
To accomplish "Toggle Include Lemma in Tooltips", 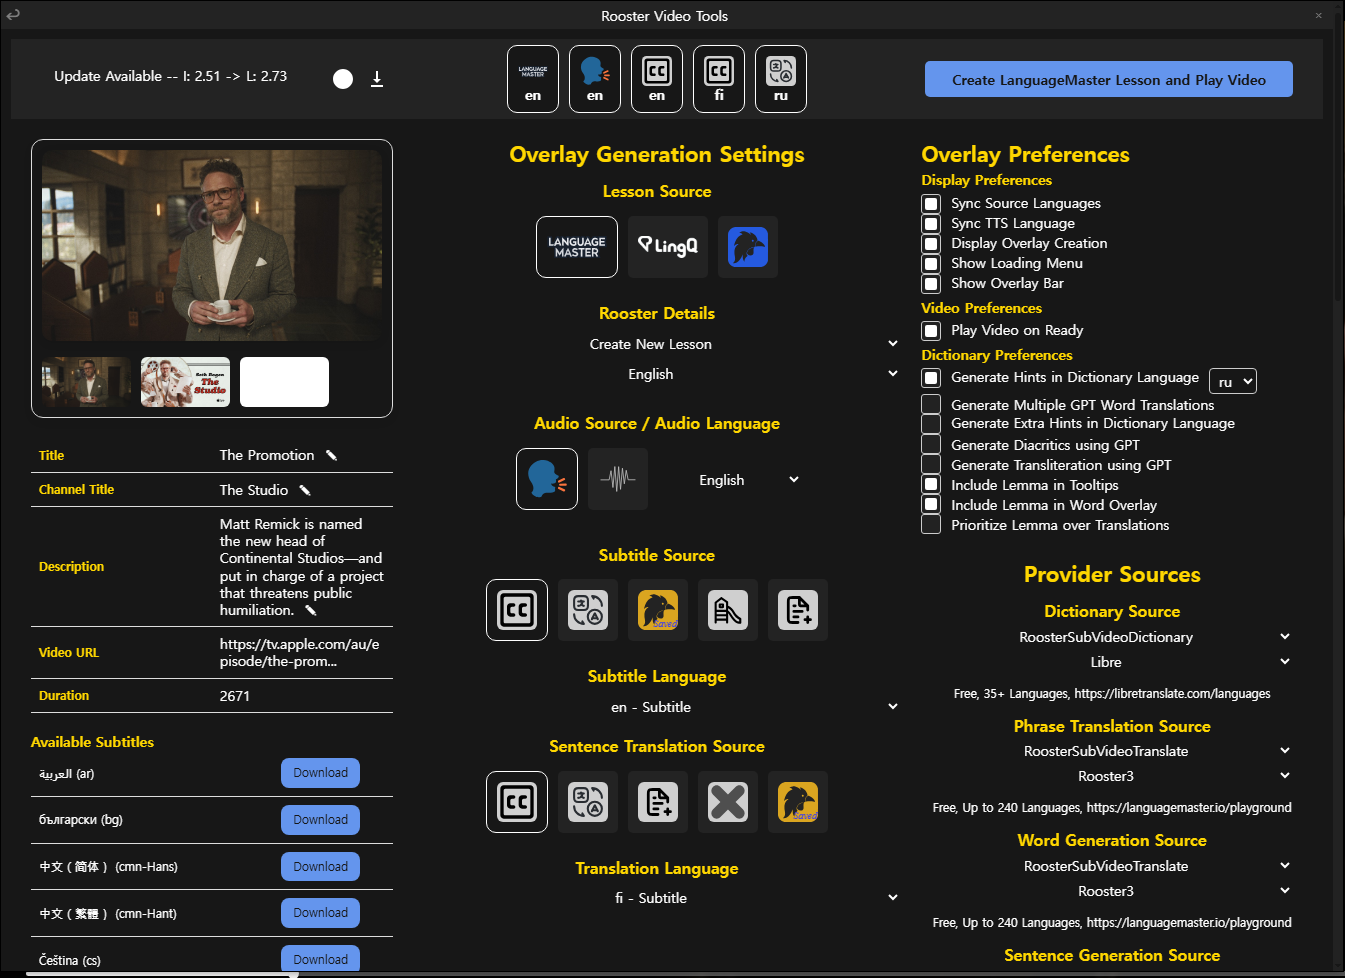I will [931, 485].
